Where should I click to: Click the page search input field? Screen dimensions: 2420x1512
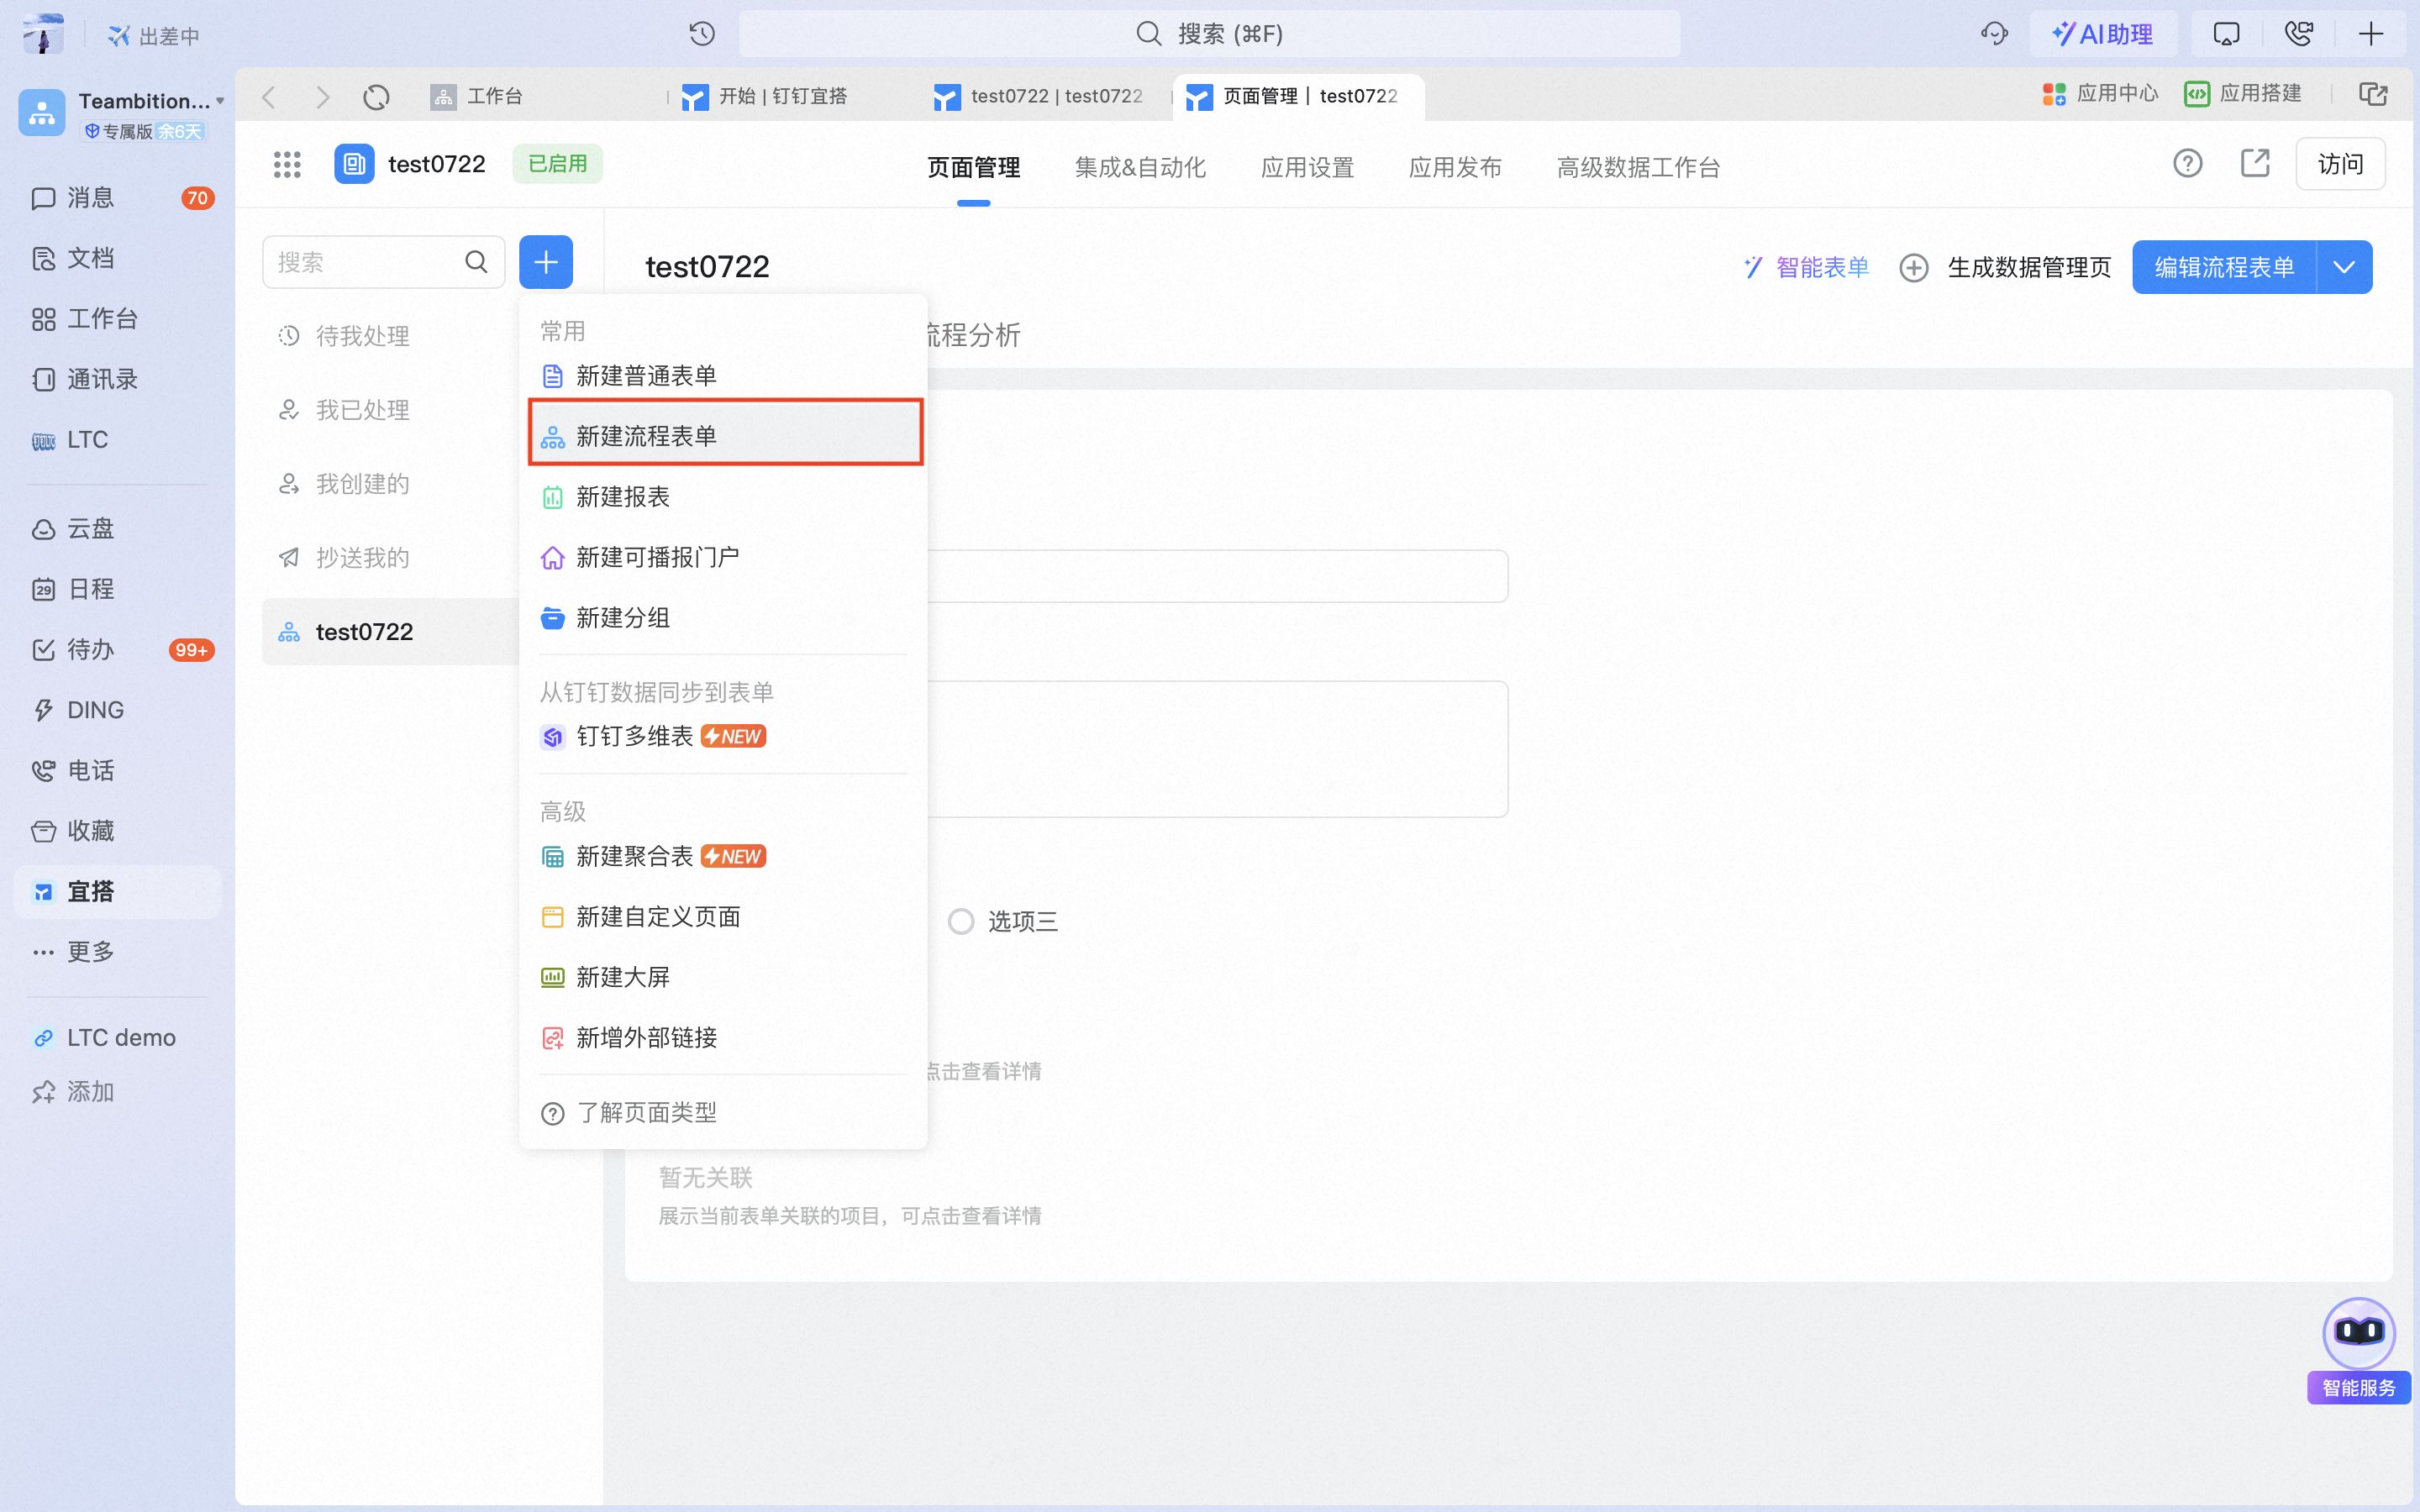(x=383, y=262)
